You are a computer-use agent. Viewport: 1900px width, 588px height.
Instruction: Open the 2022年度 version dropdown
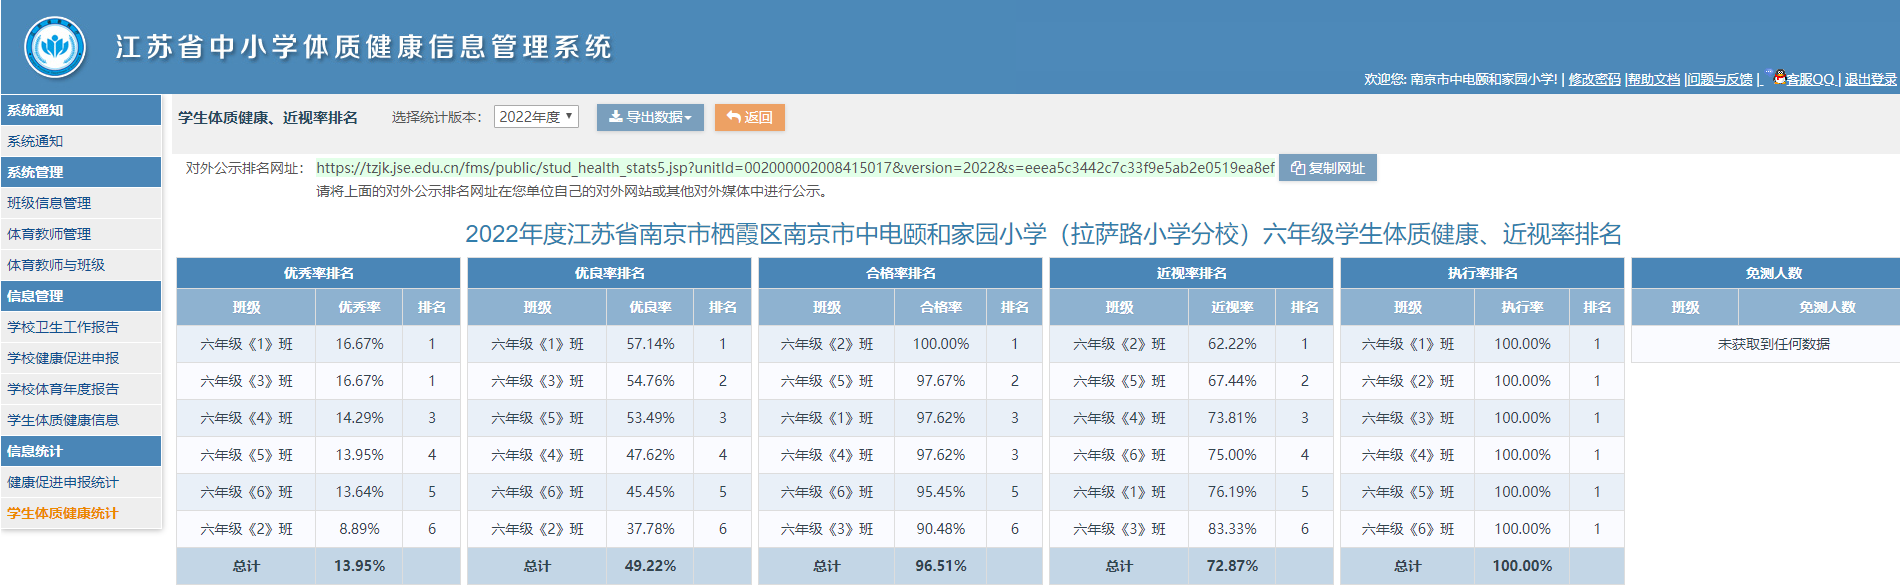(x=536, y=117)
